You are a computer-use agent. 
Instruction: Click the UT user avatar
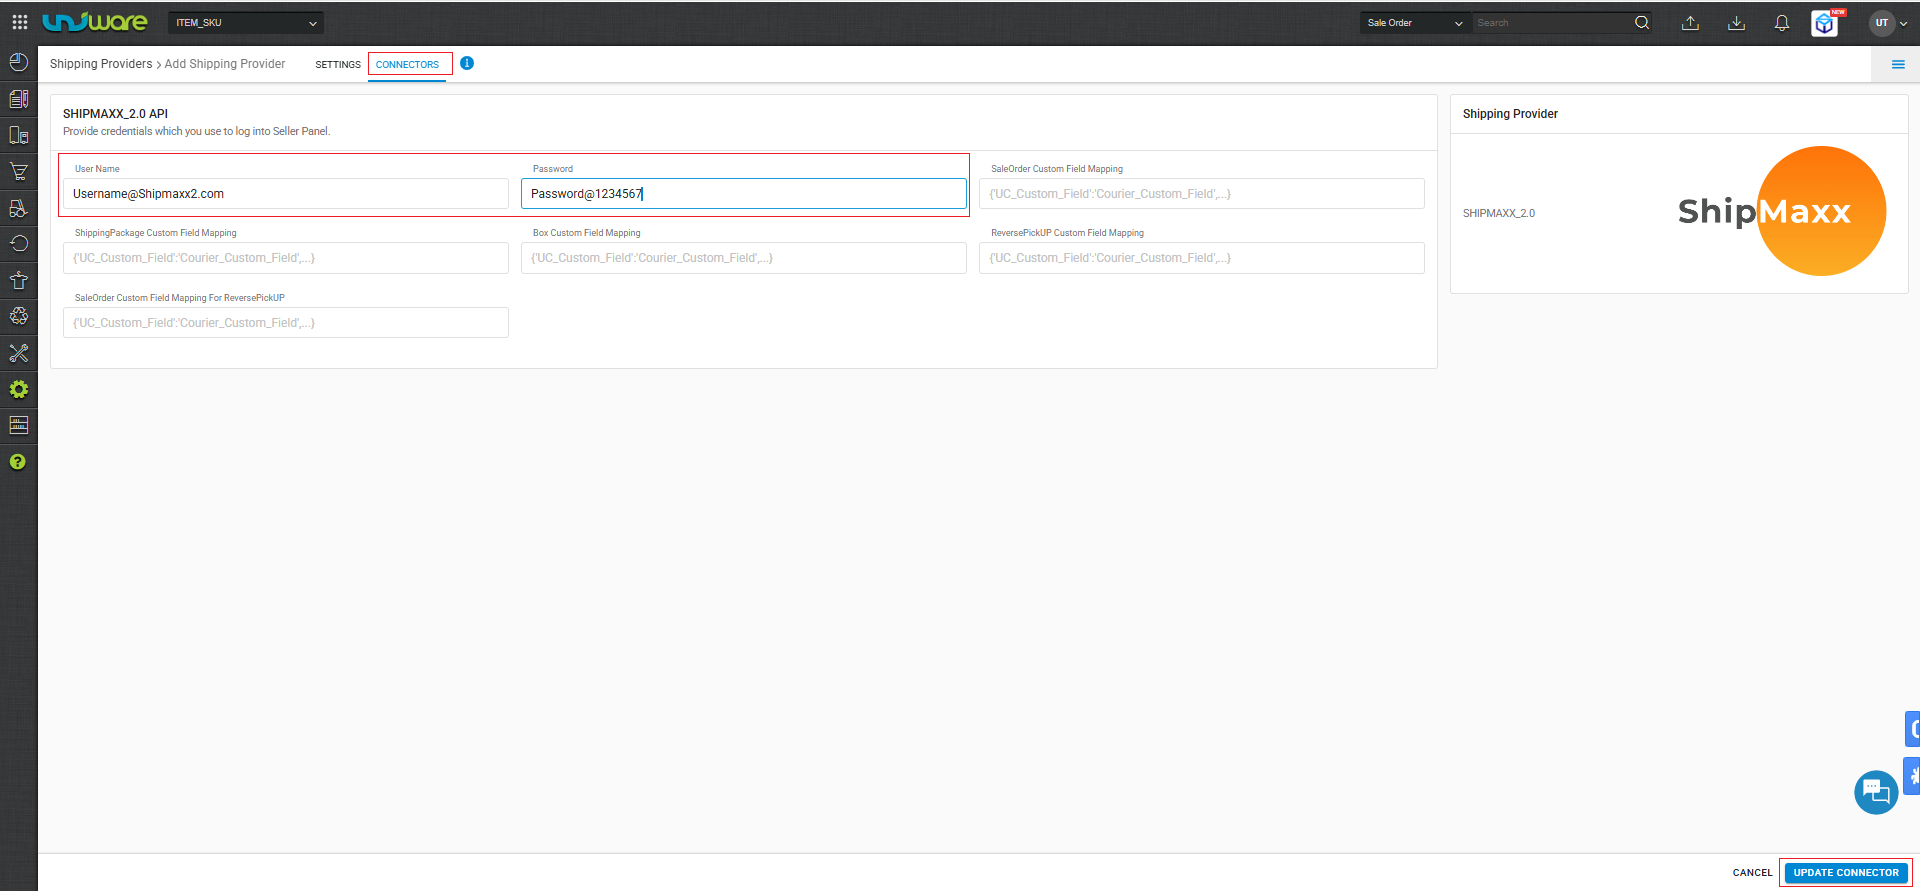coord(1881,23)
